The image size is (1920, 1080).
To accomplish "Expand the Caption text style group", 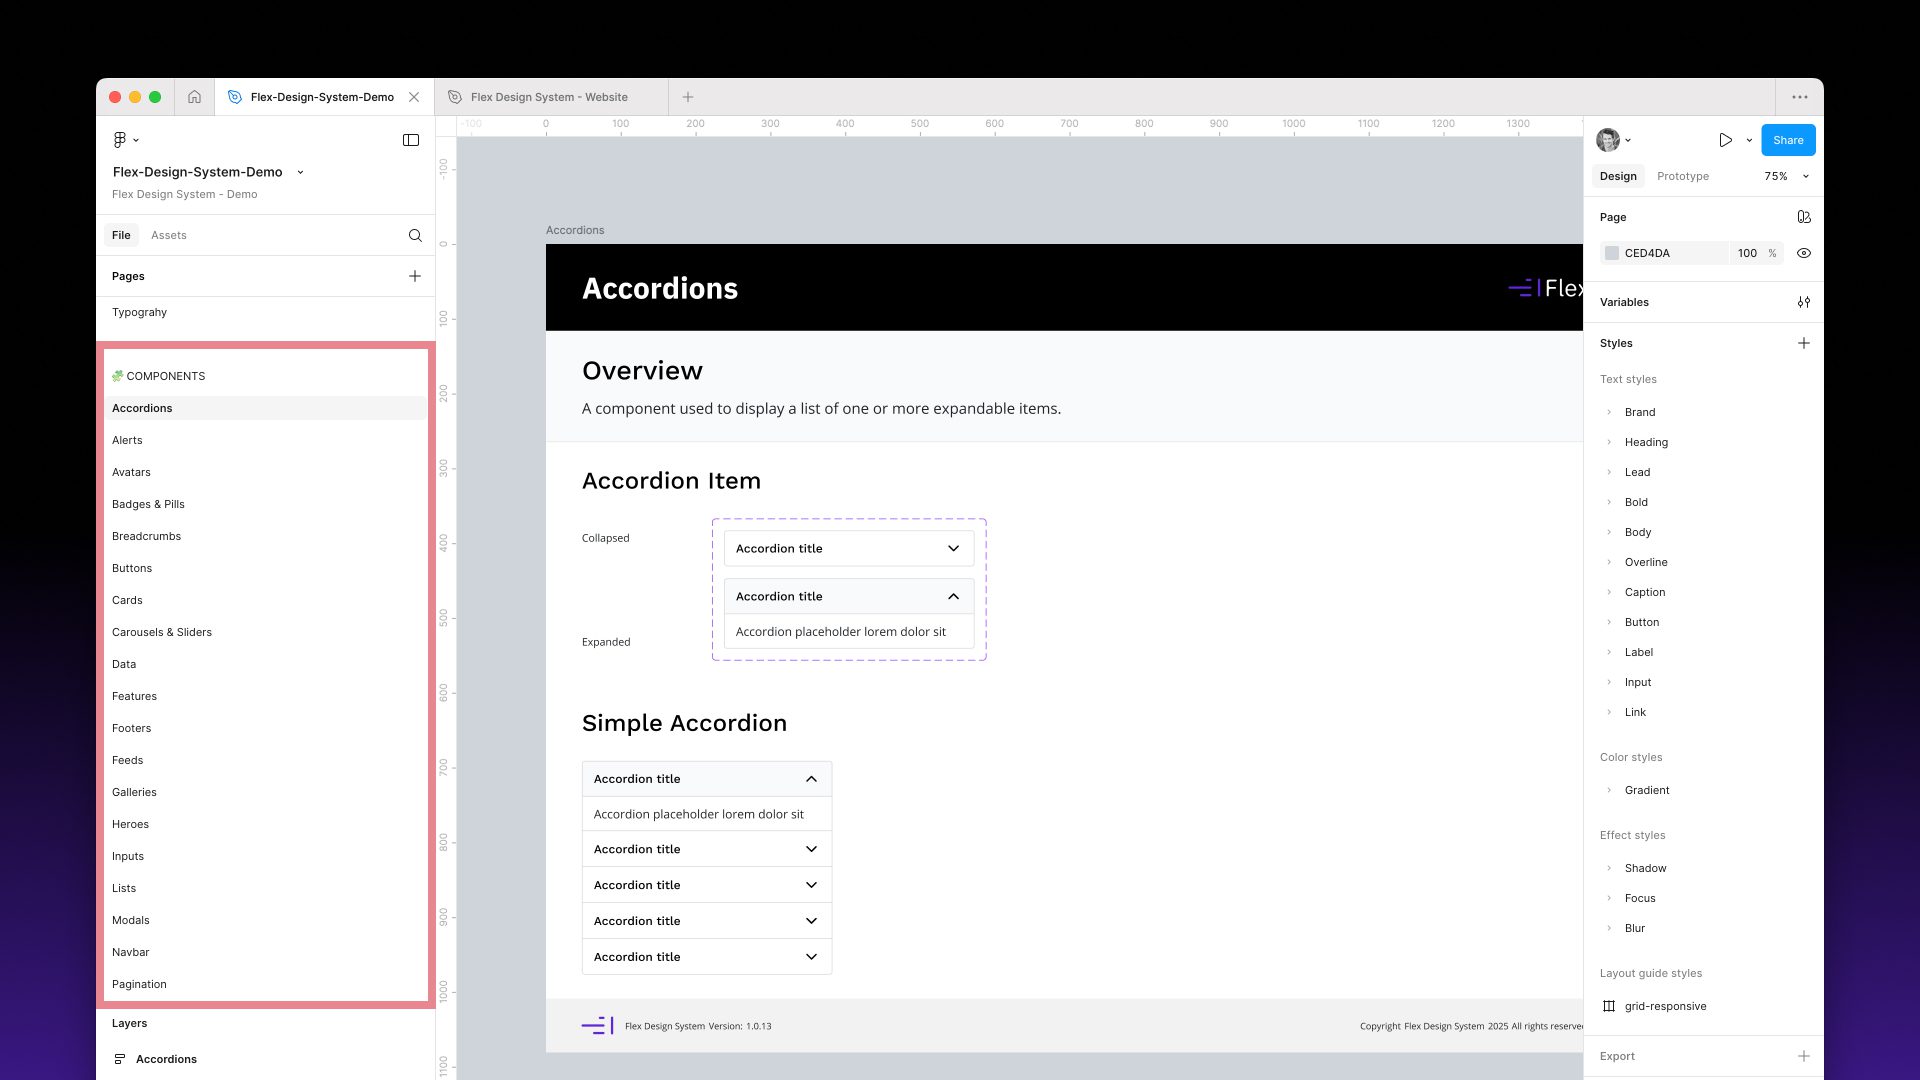I will 1609,592.
